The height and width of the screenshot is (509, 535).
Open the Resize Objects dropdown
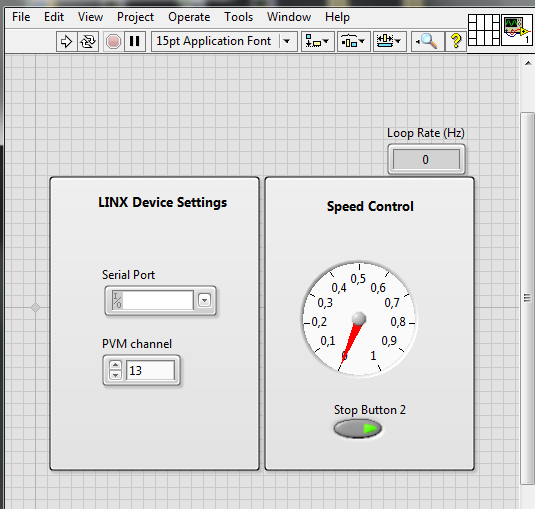point(389,42)
